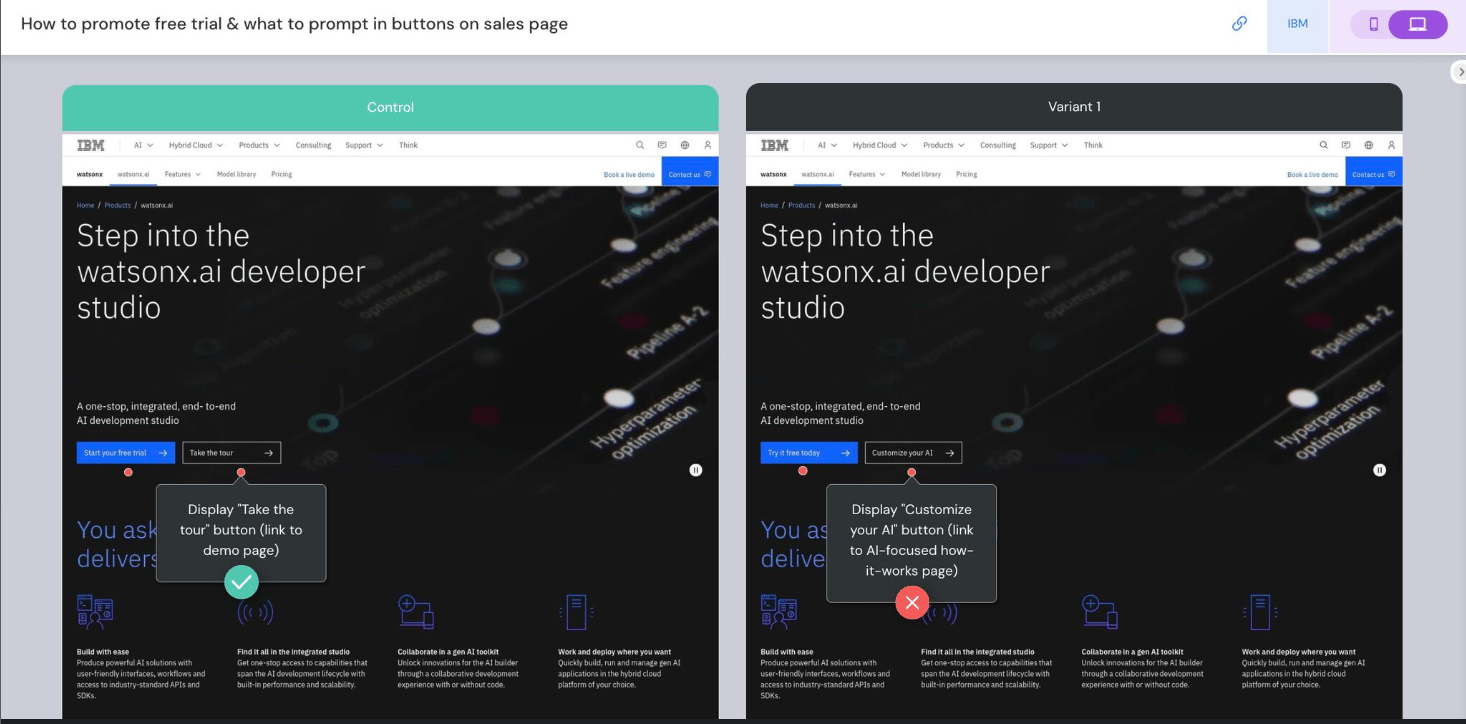1466x724 pixels.
Task: Switch to the mobile device view
Action: tap(1373, 24)
